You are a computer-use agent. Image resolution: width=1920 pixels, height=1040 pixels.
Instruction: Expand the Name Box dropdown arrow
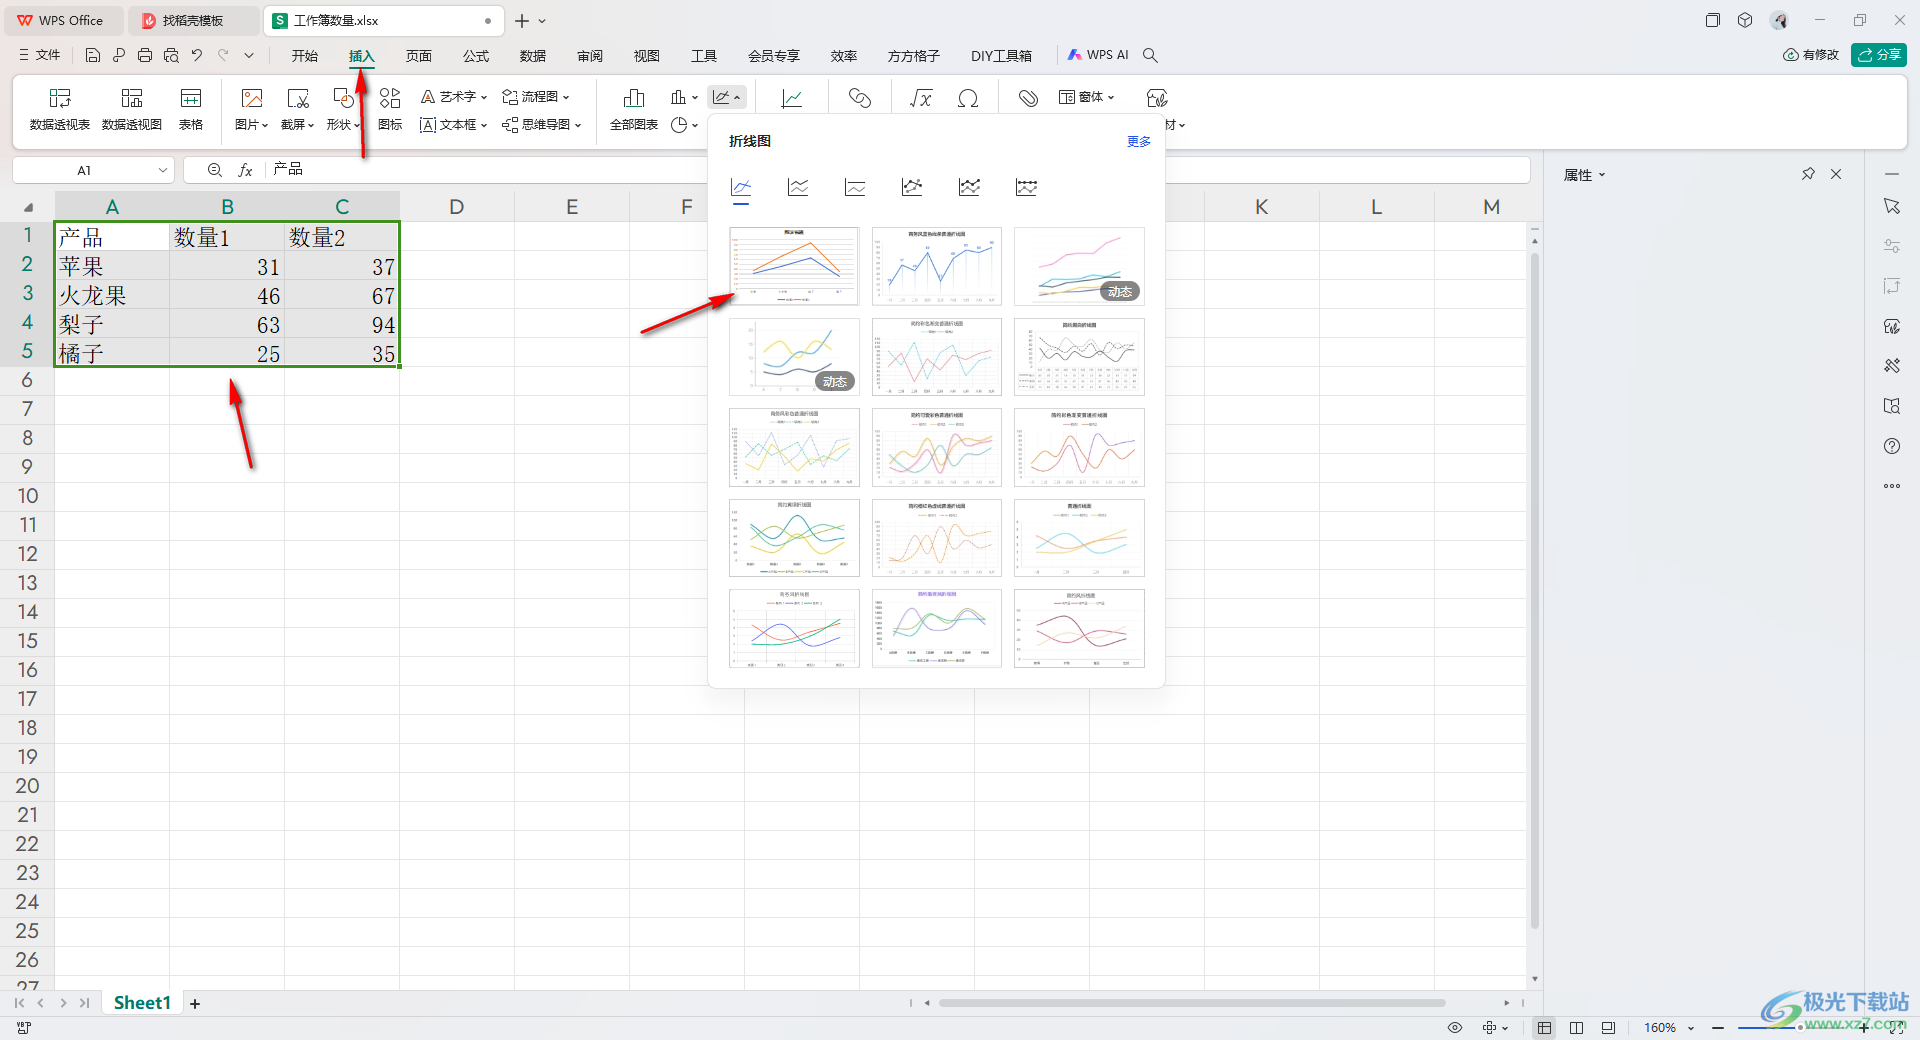[163, 170]
